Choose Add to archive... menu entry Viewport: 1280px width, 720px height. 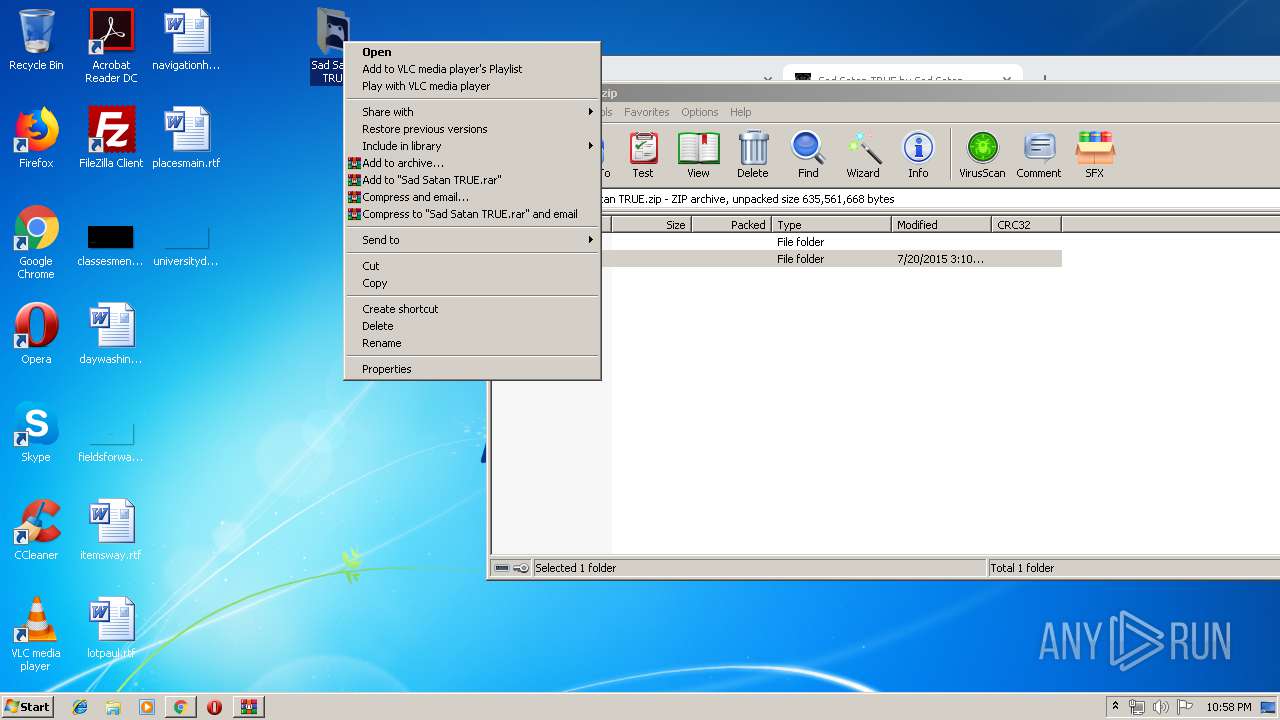point(472,163)
